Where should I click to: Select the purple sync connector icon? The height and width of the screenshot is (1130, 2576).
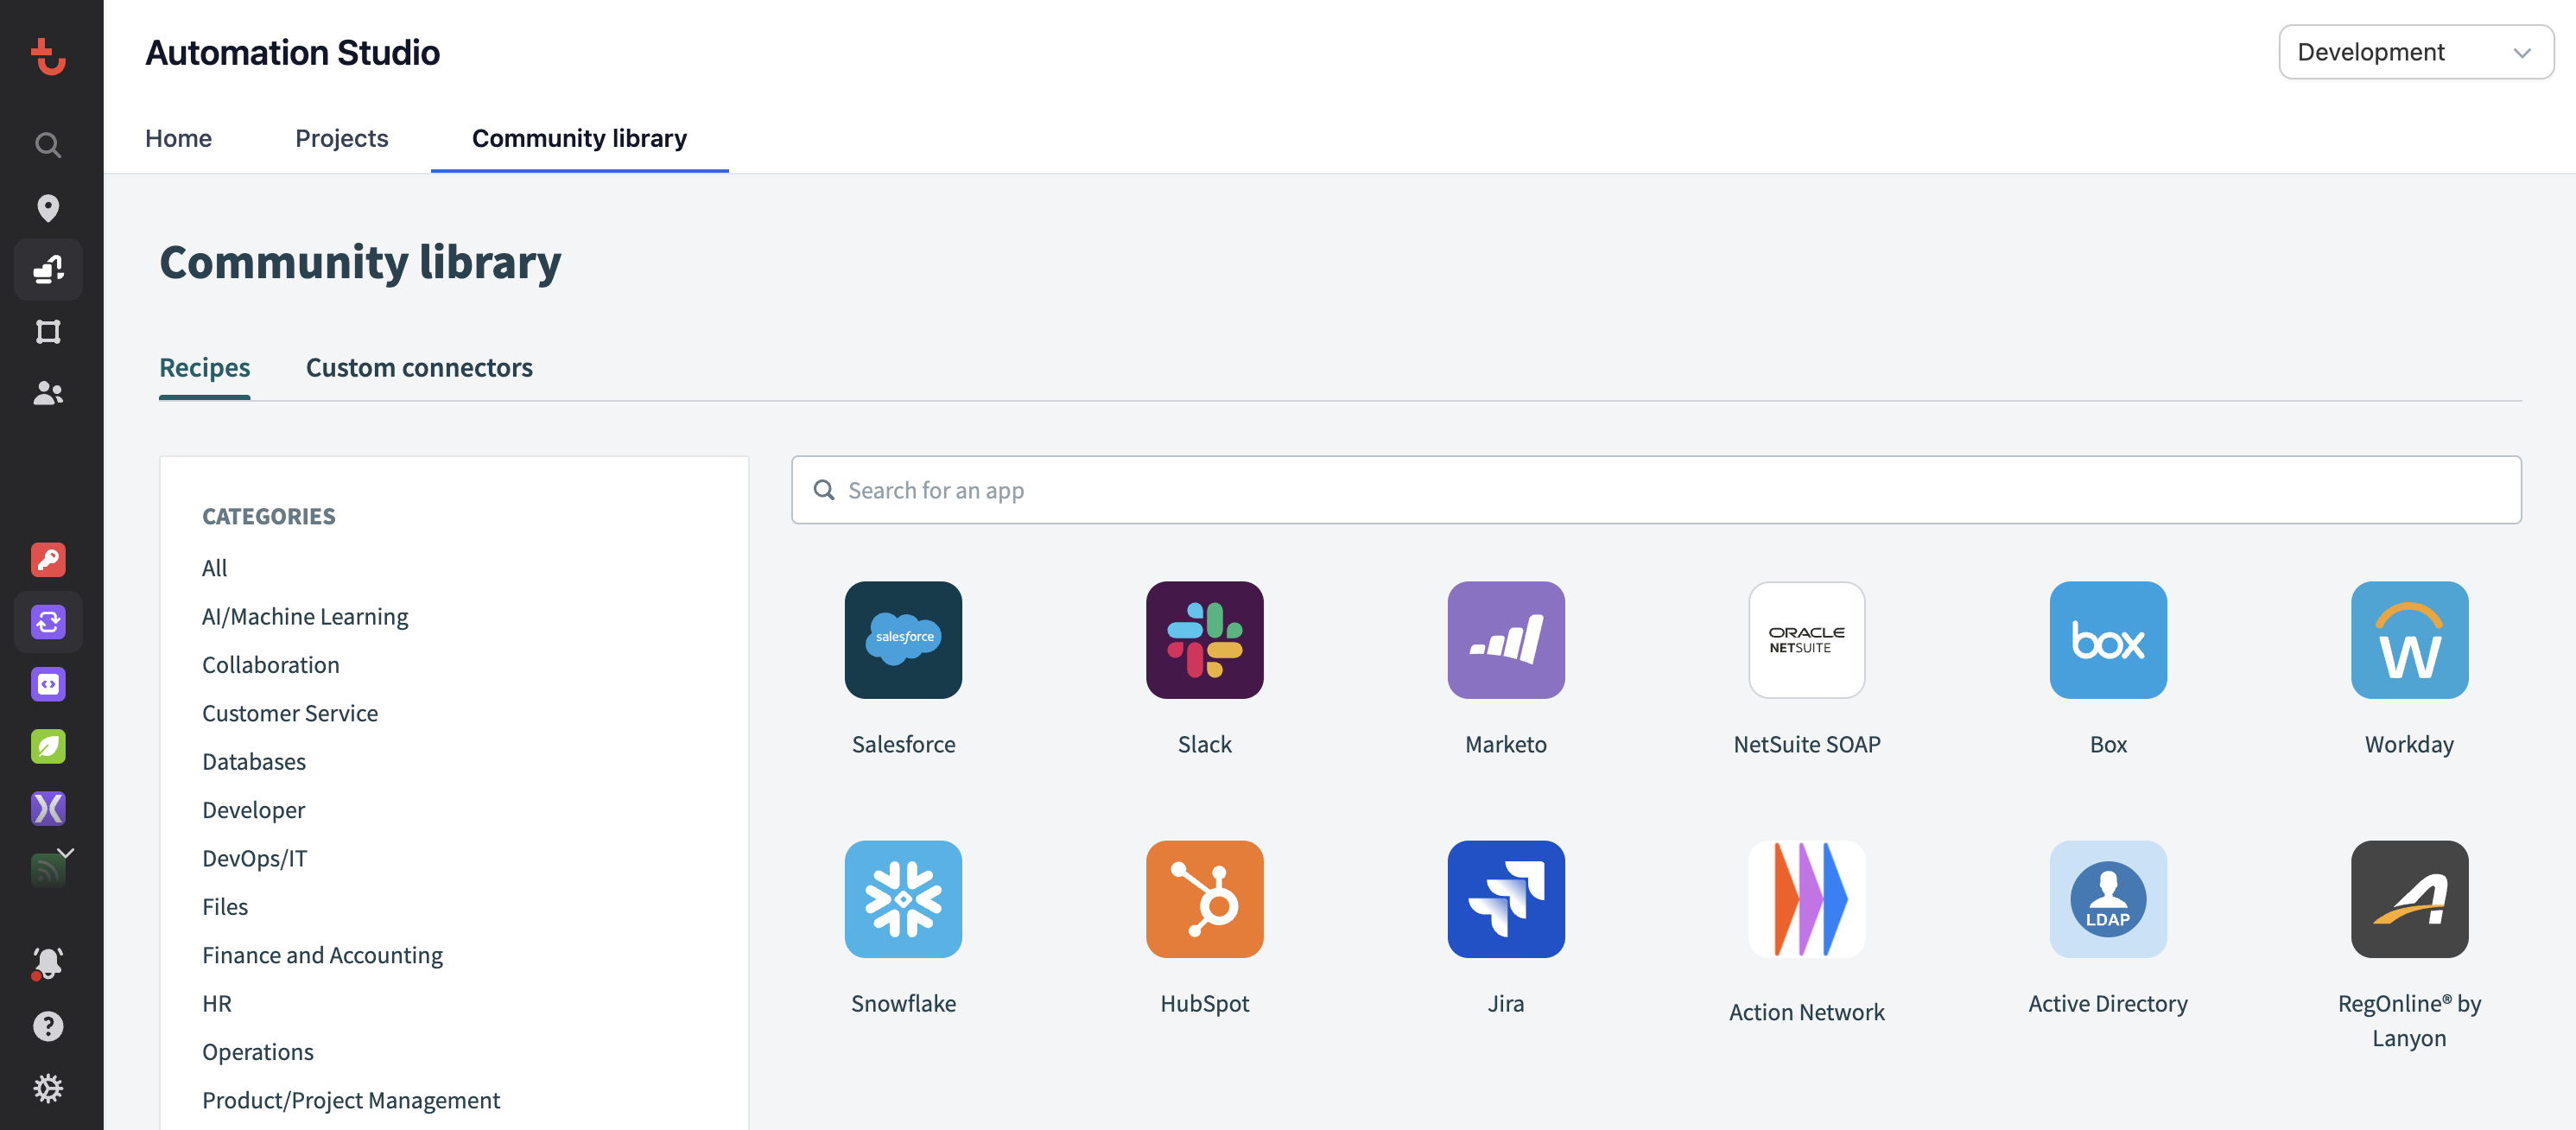[x=48, y=622]
